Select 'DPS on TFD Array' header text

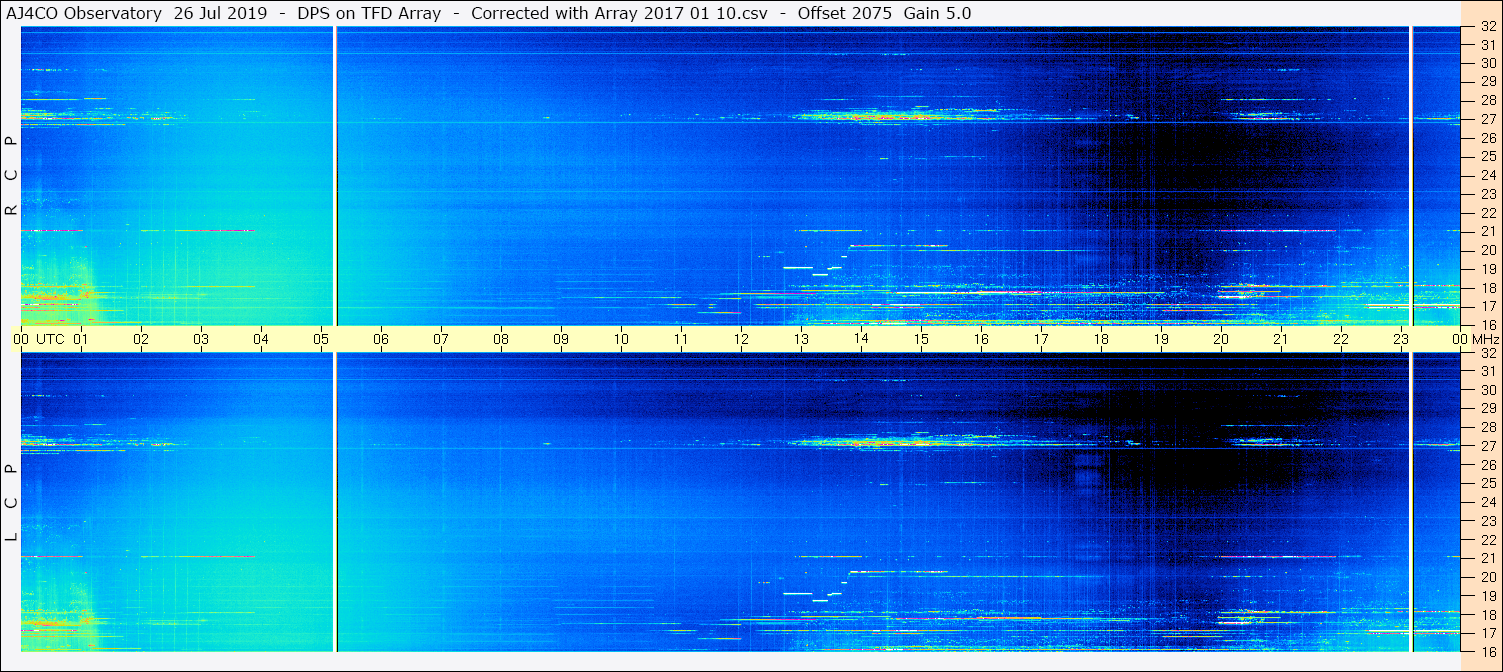coord(368,13)
